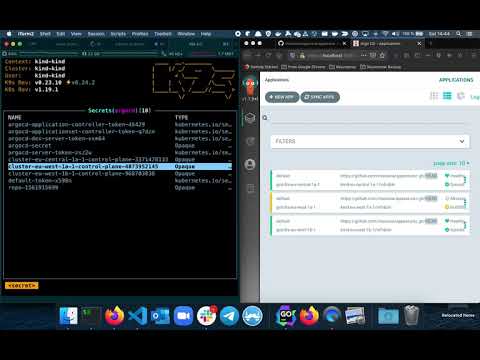
Task: Click the Log out link in Argo CD
Action: click(x=475, y=97)
